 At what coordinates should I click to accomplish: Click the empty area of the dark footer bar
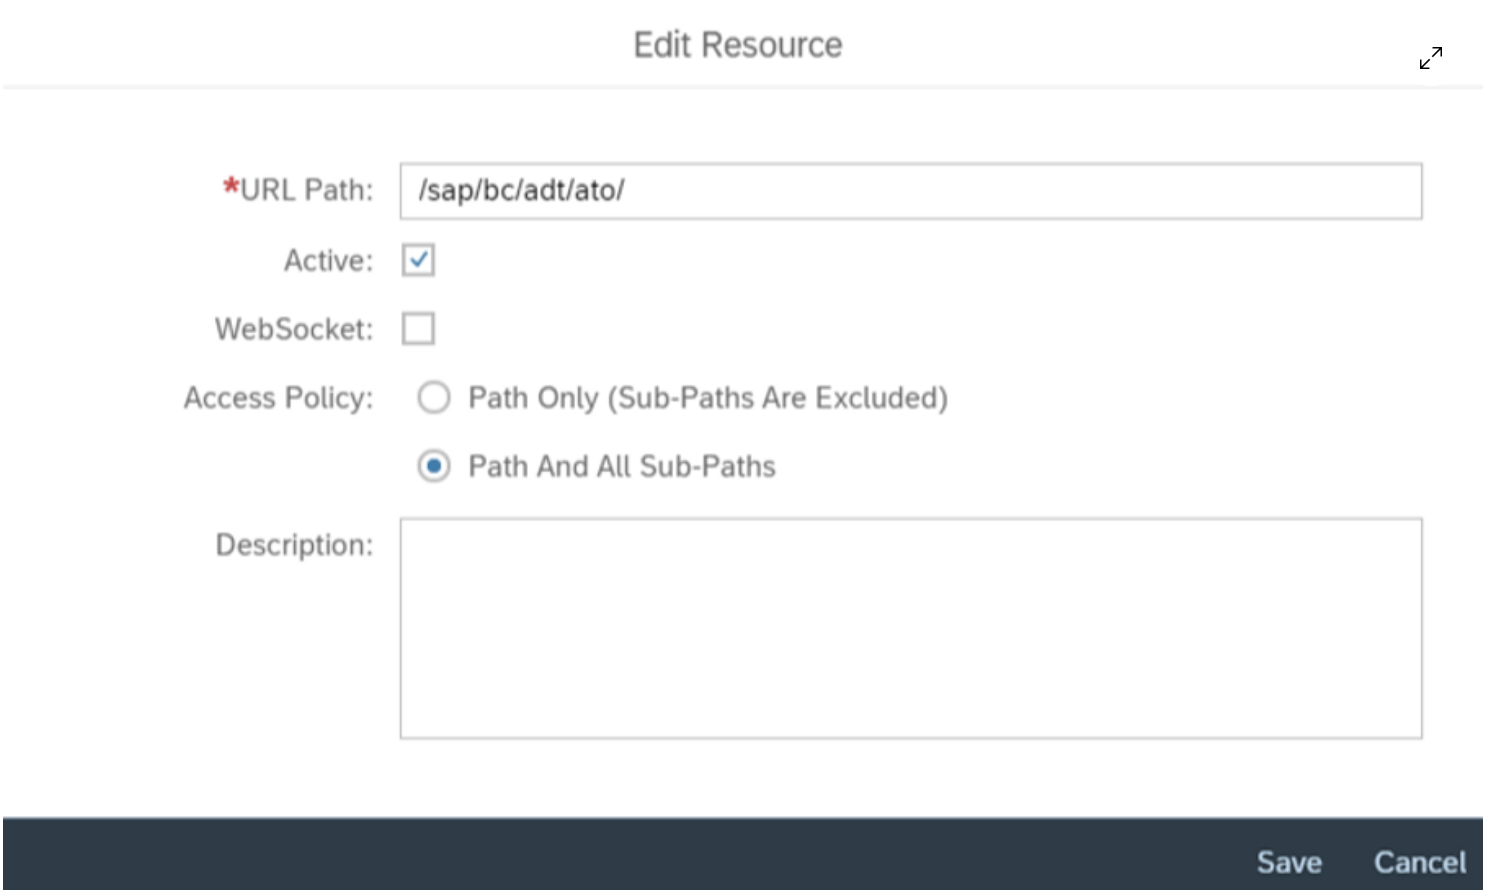coord(600,856)
